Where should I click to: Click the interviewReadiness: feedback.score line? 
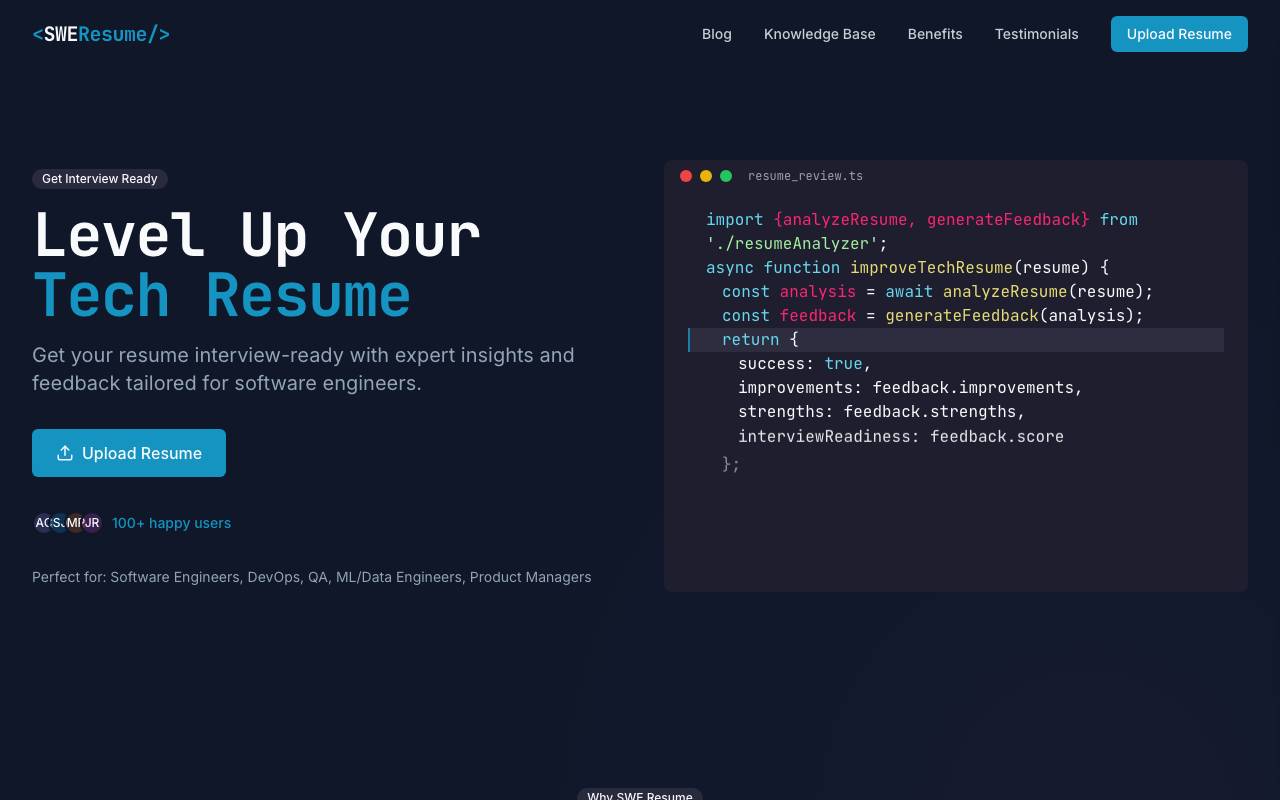(x=901, y=437)
